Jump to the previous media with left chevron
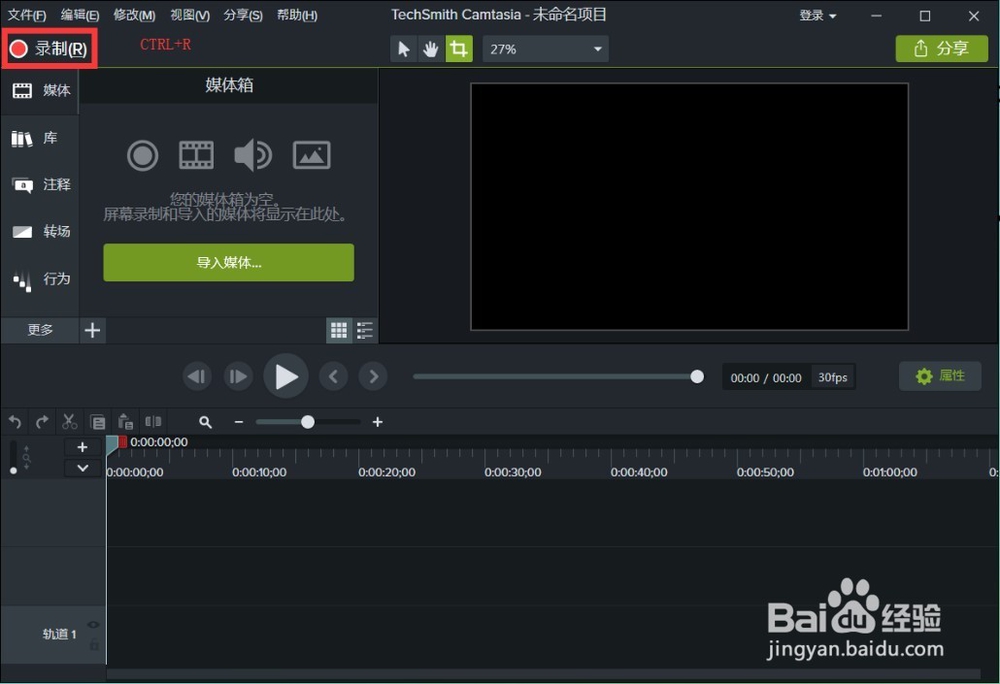The width and height of the screenshot is (1000, 684). (333, 376)
